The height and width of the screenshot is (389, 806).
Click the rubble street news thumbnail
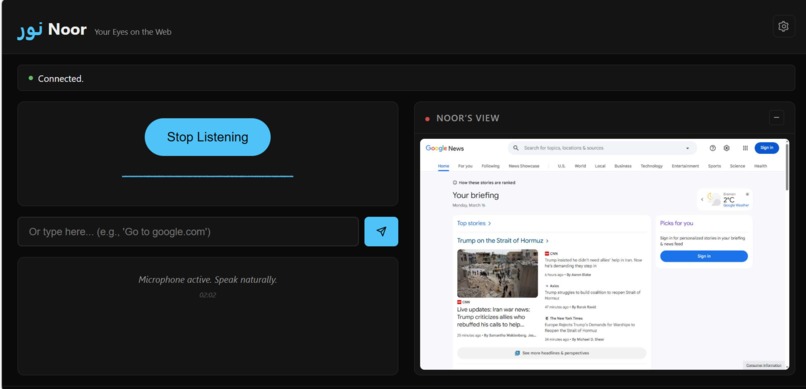point(497,273)
